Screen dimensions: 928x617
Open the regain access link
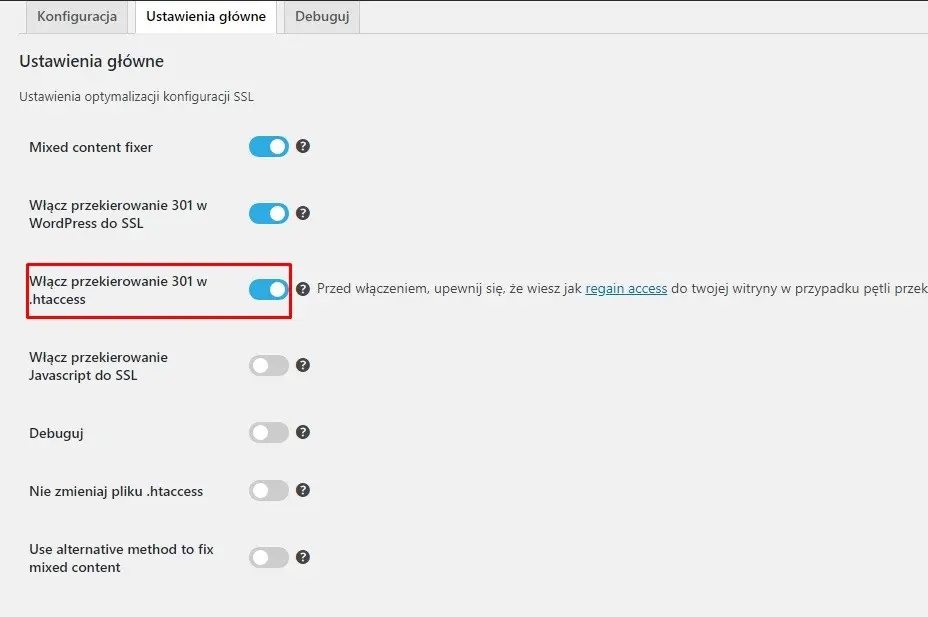click(626, 288)
